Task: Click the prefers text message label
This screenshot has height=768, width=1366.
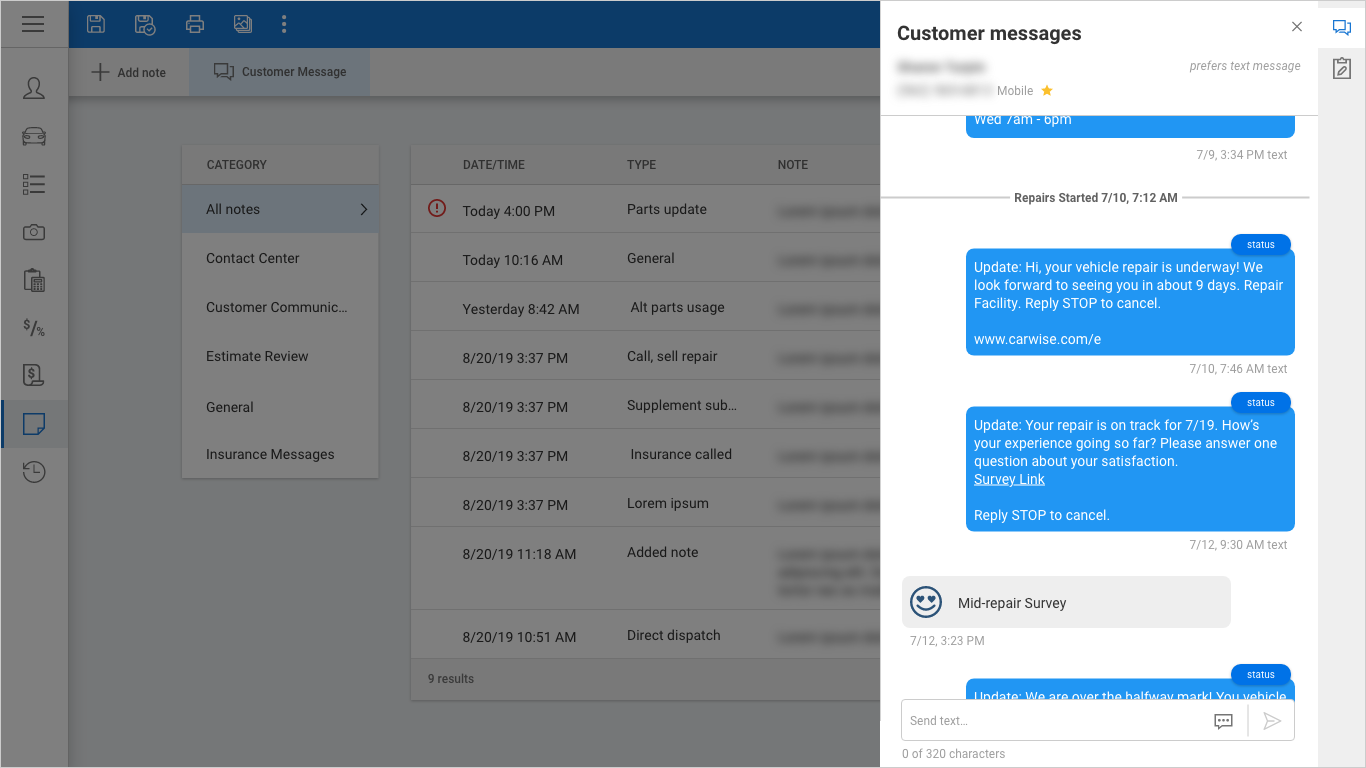Action: tap(1245, 66)
